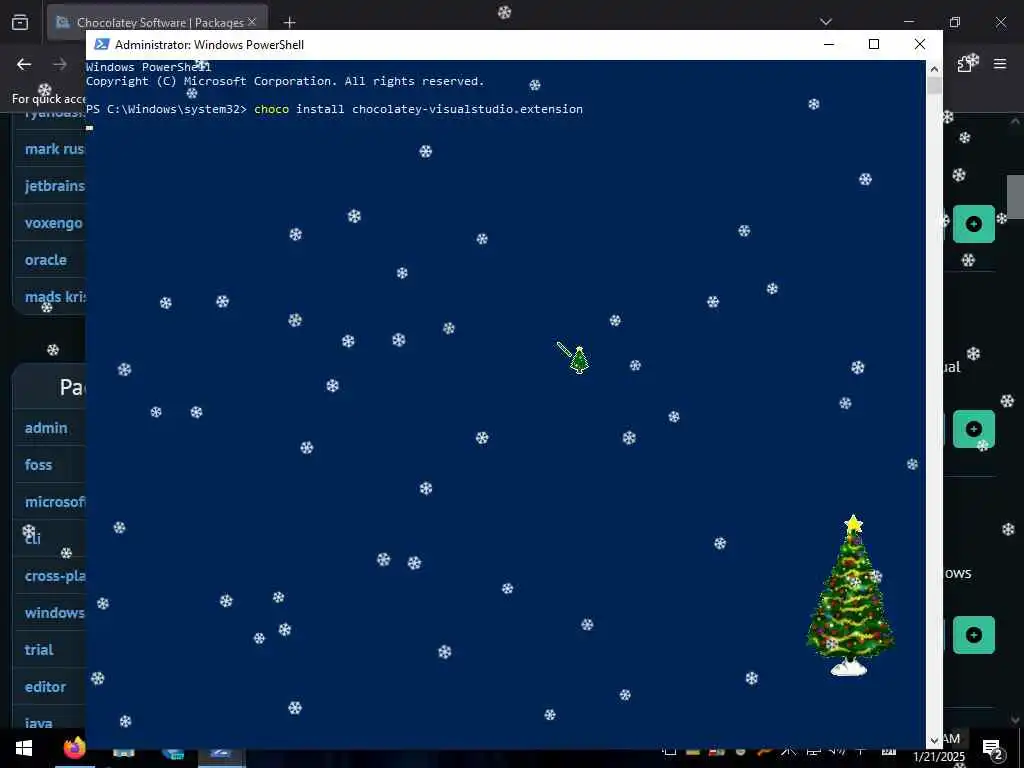Click the browser page scrollbar thumb

click(1015, 197)
